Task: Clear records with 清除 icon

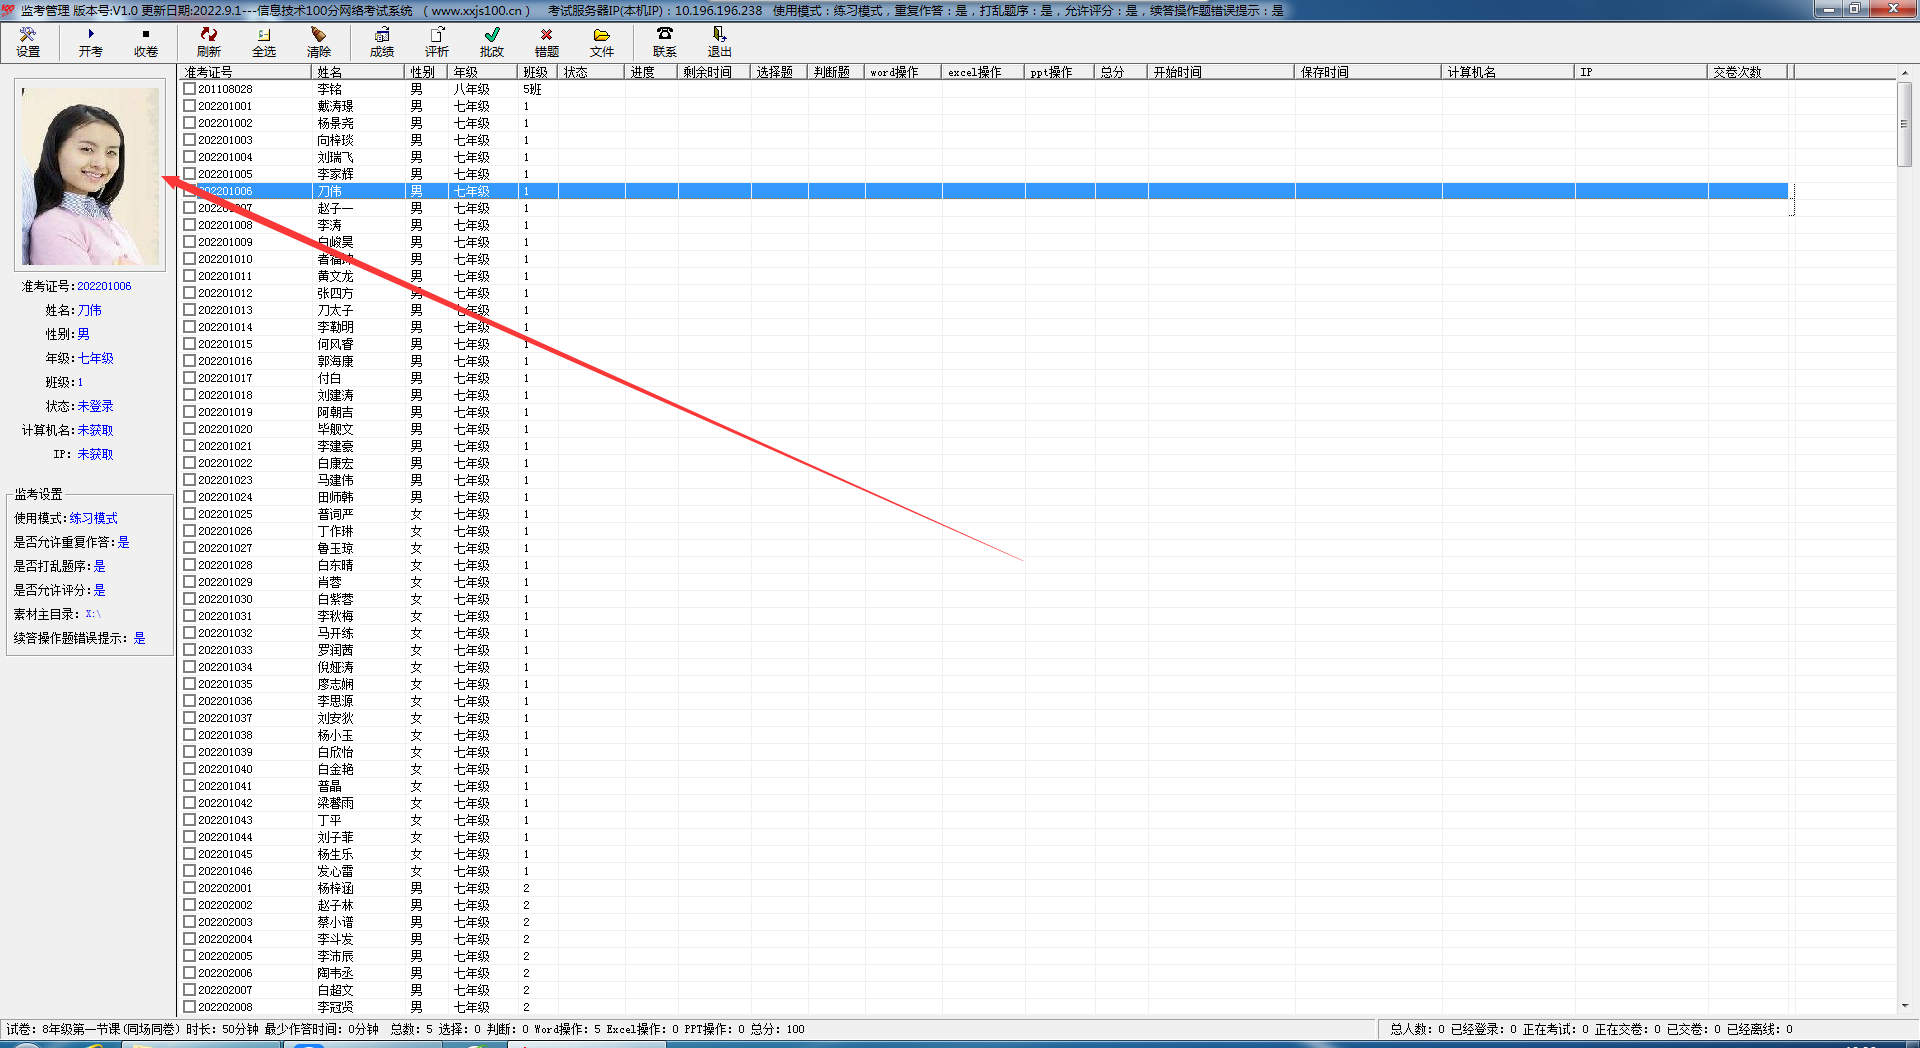Action: (319, 42)
